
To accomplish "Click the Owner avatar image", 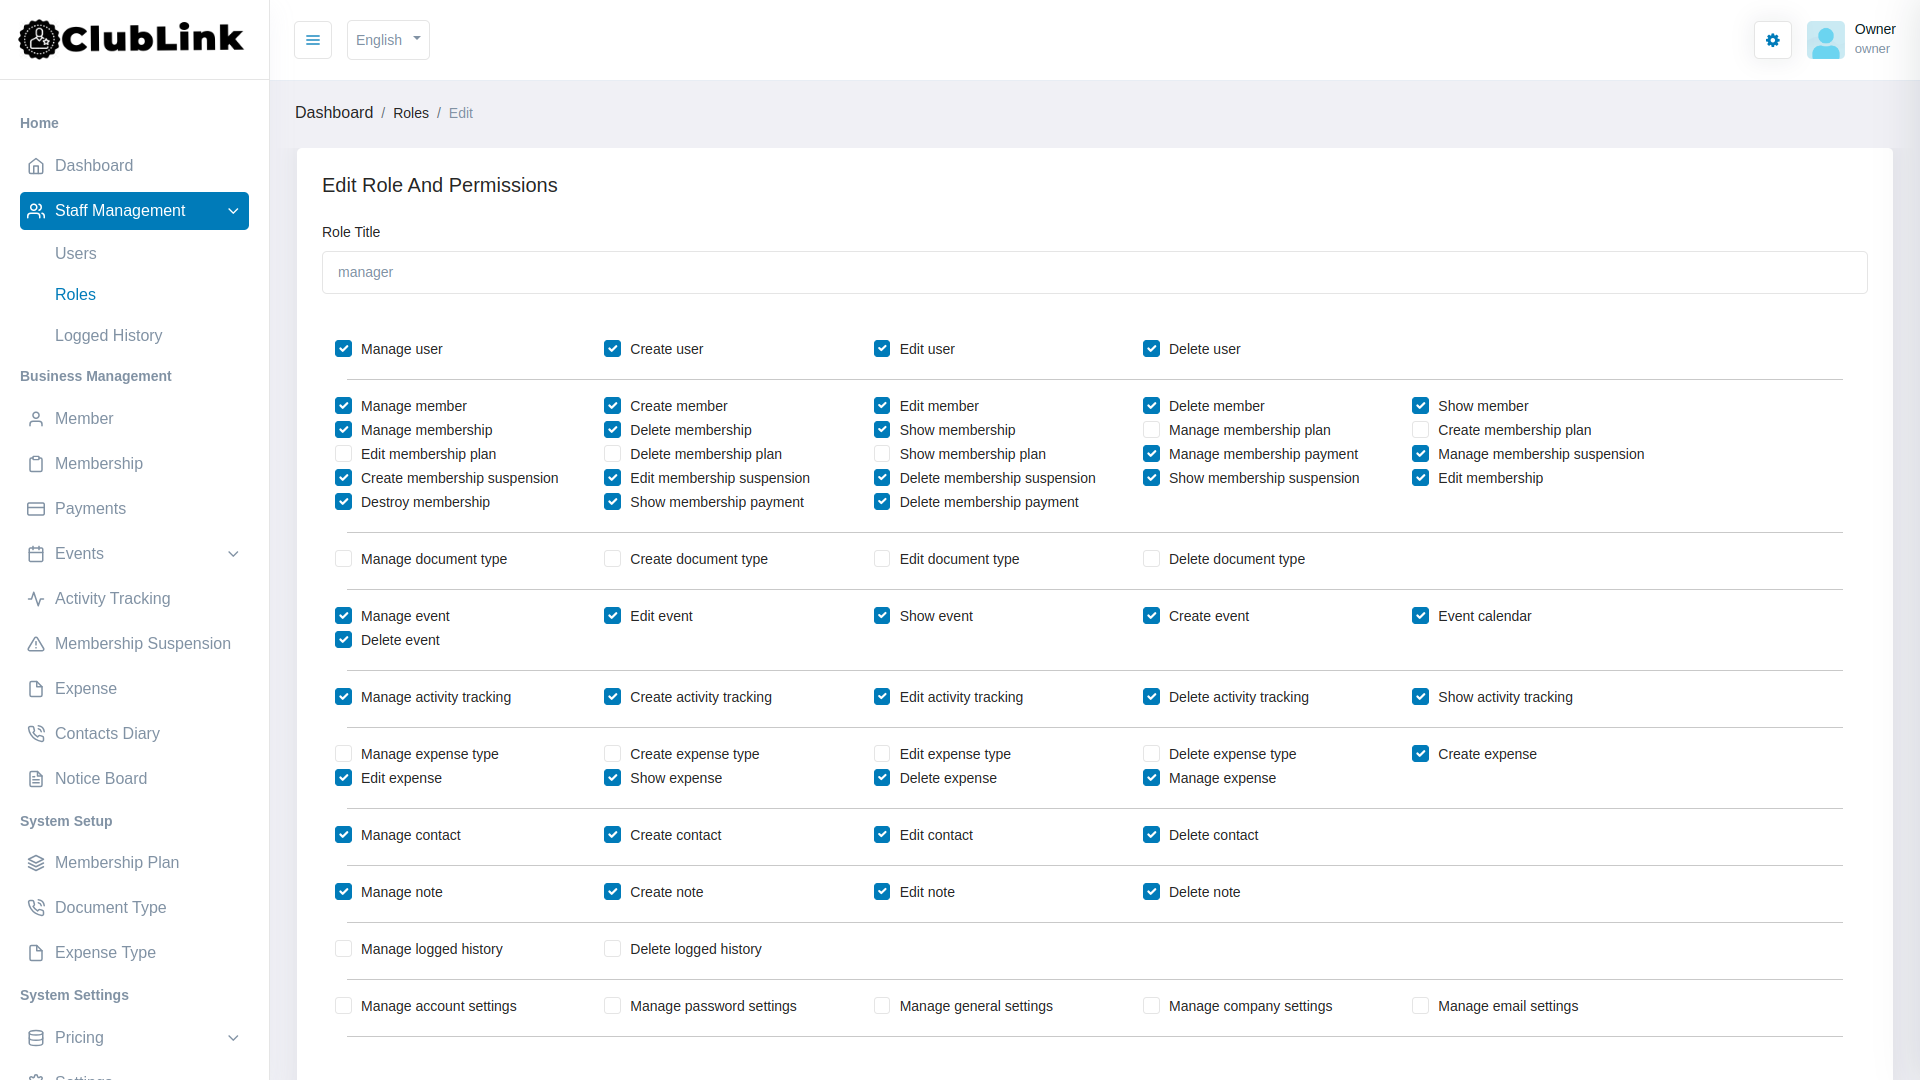I will [x=1825, y=40].
